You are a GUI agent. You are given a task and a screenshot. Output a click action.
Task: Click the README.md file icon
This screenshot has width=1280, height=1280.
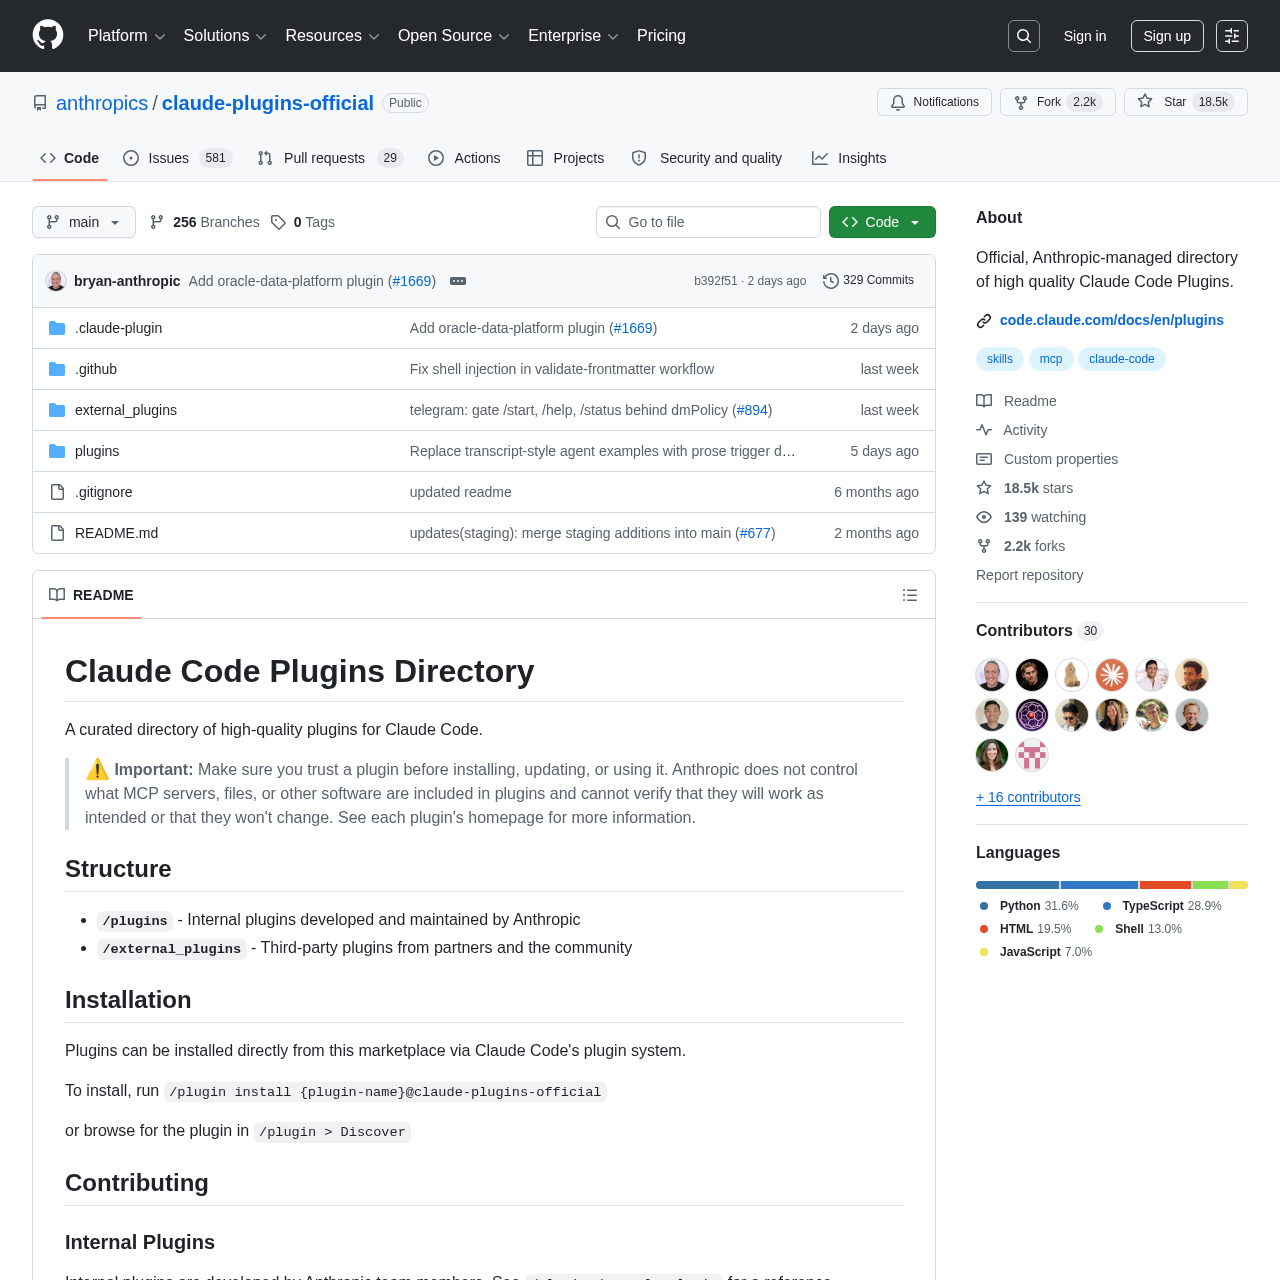(57, 533)
